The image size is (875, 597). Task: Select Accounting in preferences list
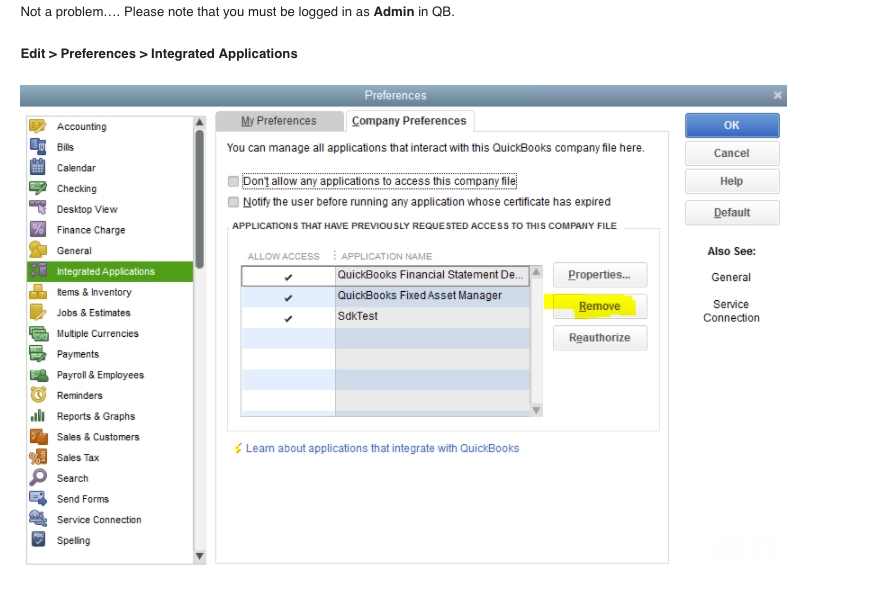coord(110,126)
